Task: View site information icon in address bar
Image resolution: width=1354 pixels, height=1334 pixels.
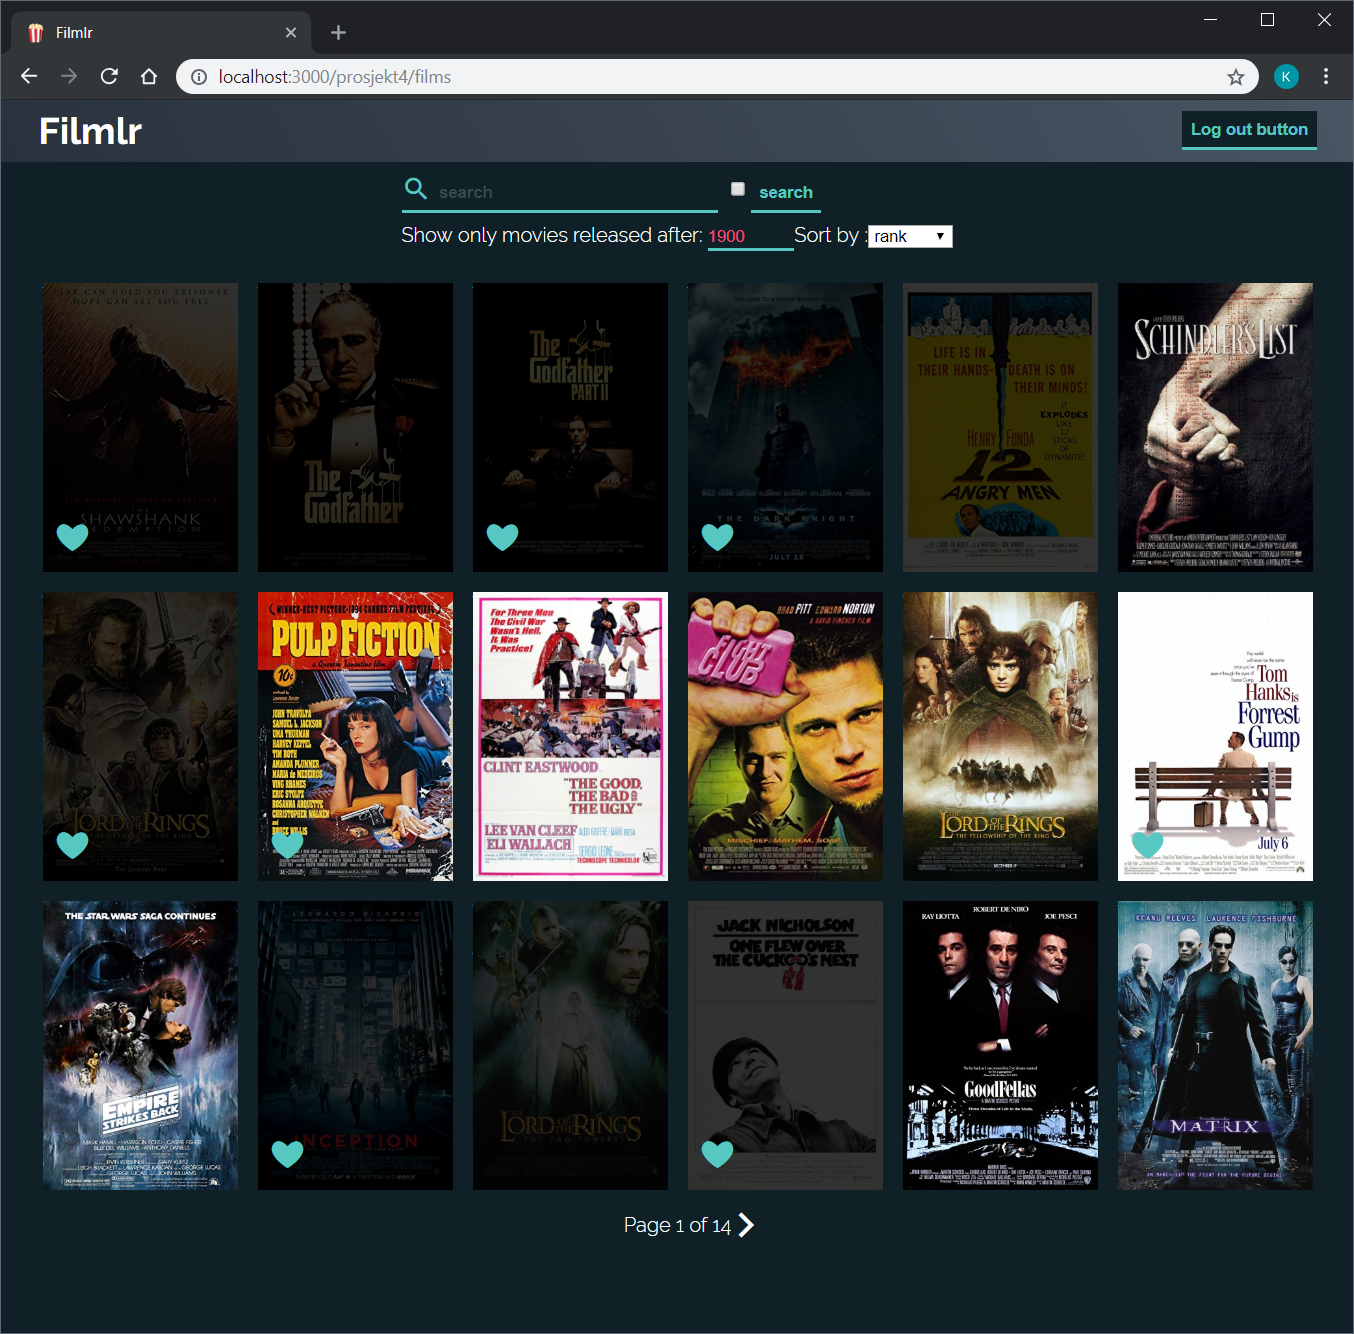Action: point(198,77)
